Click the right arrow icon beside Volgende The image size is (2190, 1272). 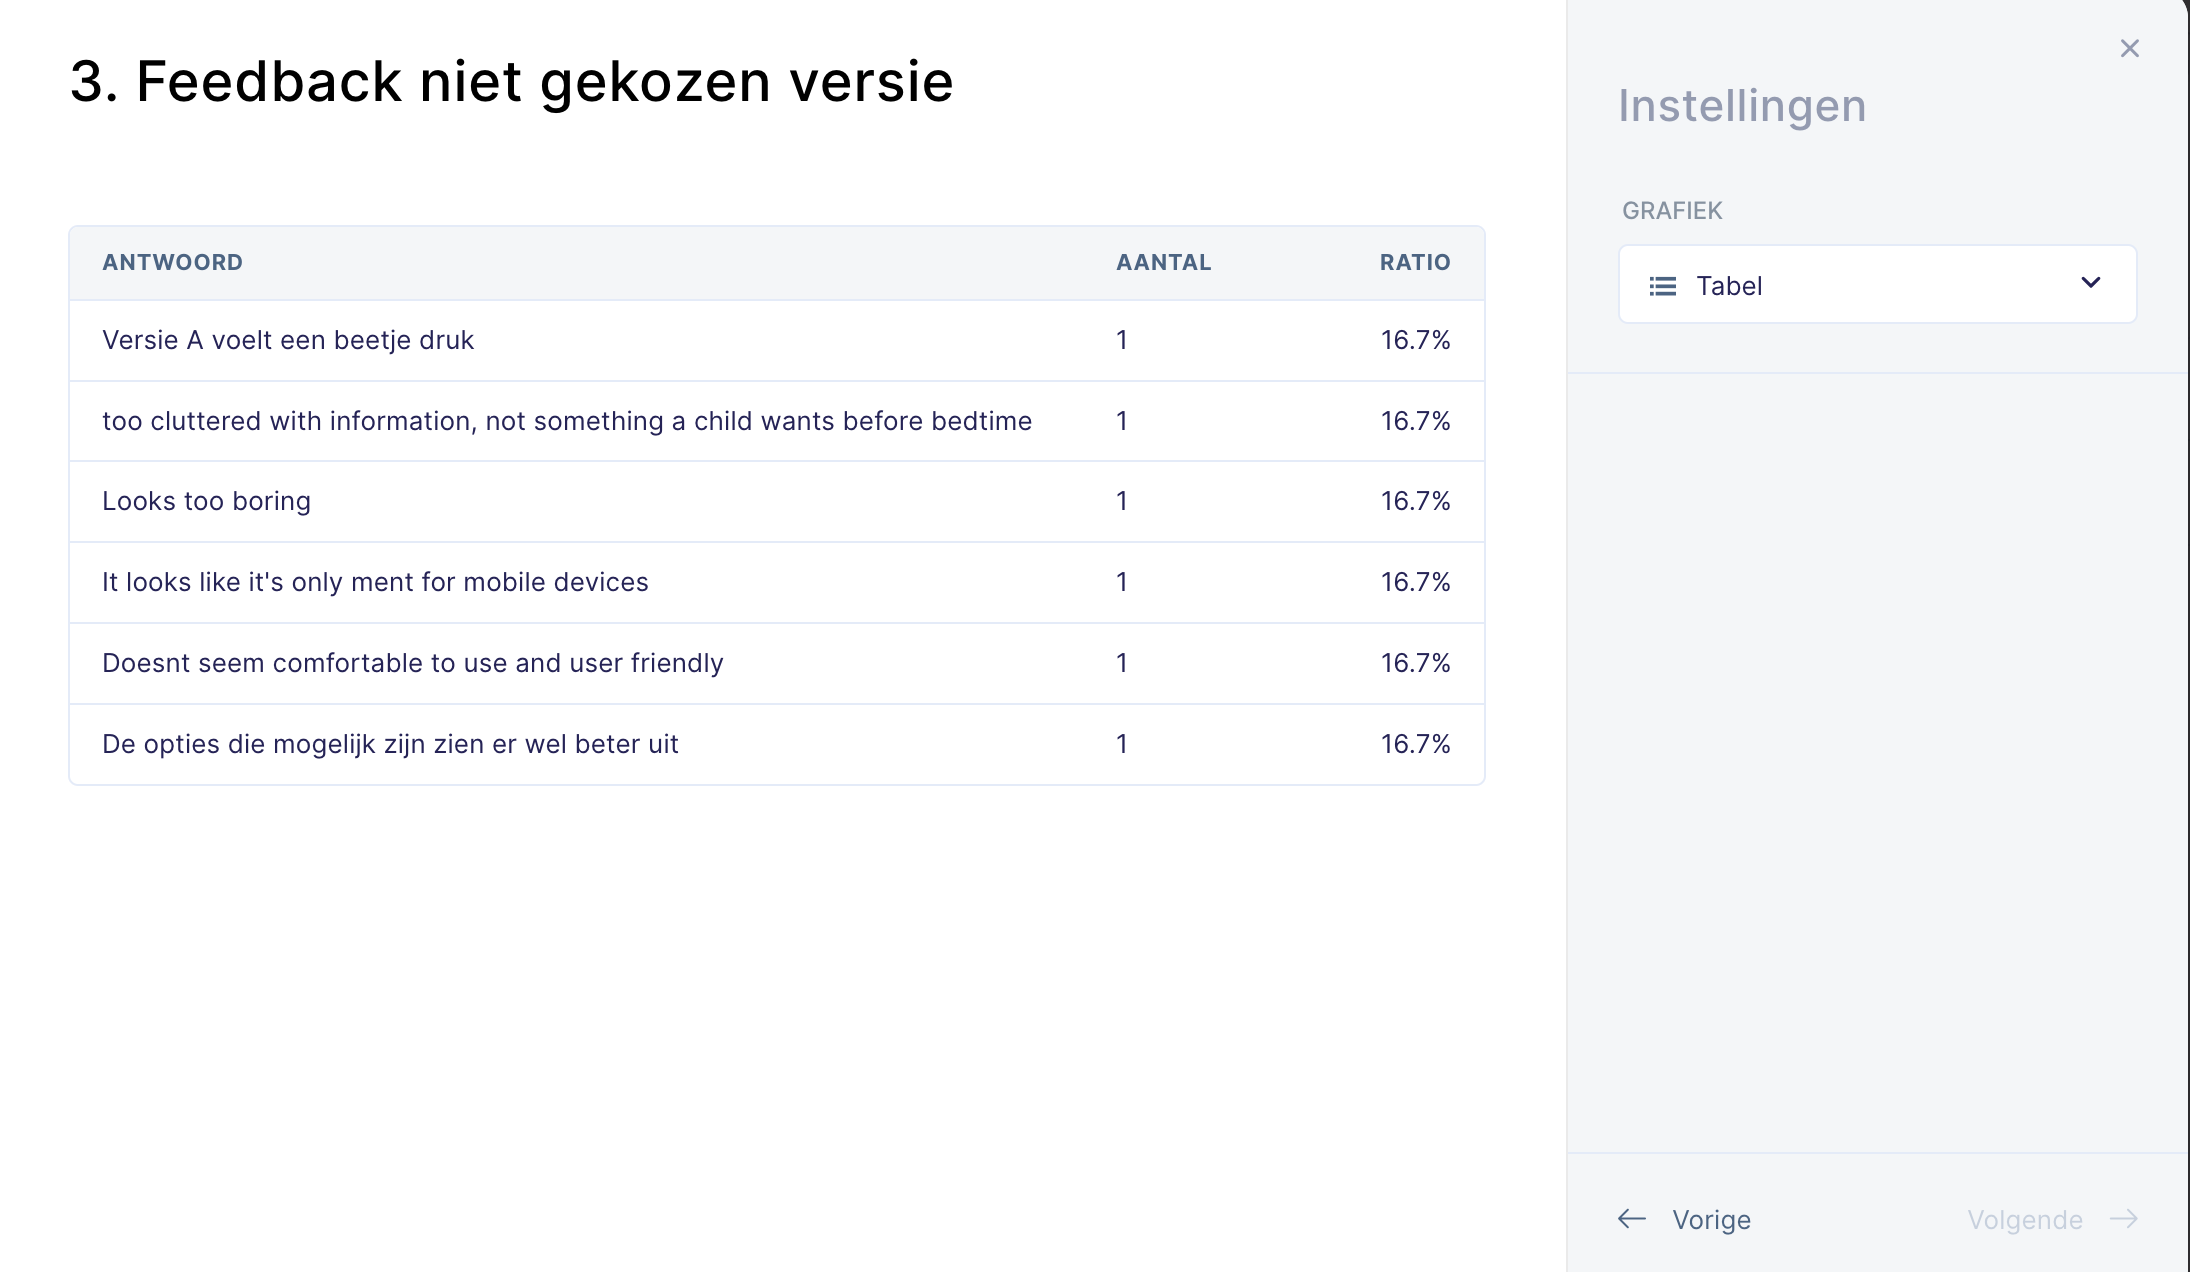click(x=2124, y=1219)
